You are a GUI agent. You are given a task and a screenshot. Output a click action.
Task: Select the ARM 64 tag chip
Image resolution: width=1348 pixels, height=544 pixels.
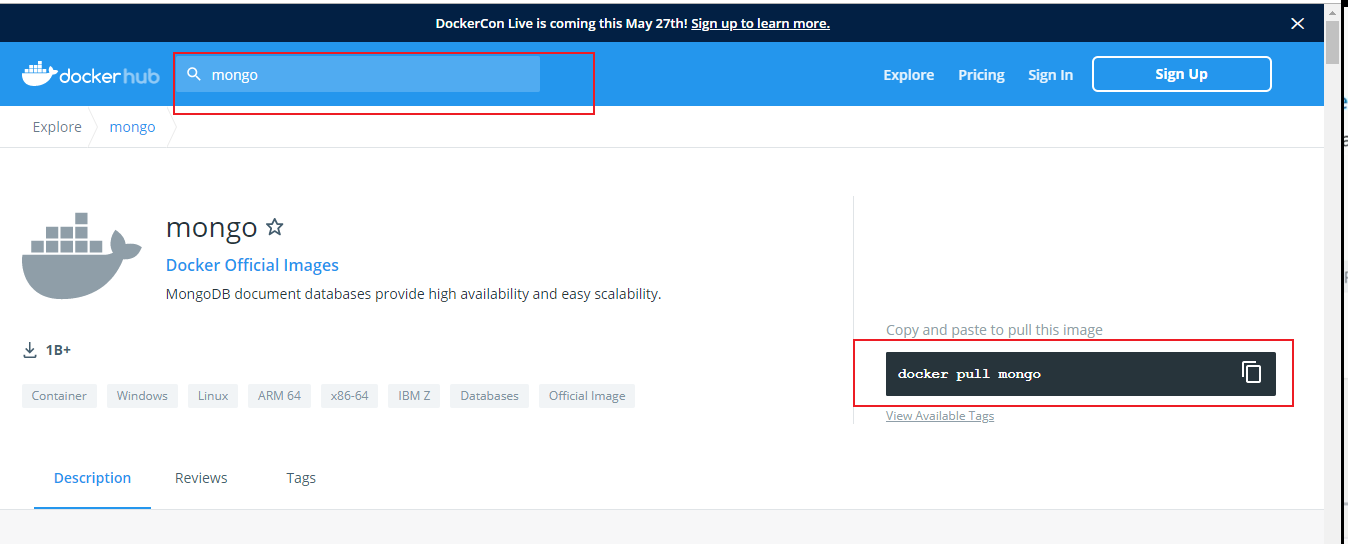click(x=279, y=396)
